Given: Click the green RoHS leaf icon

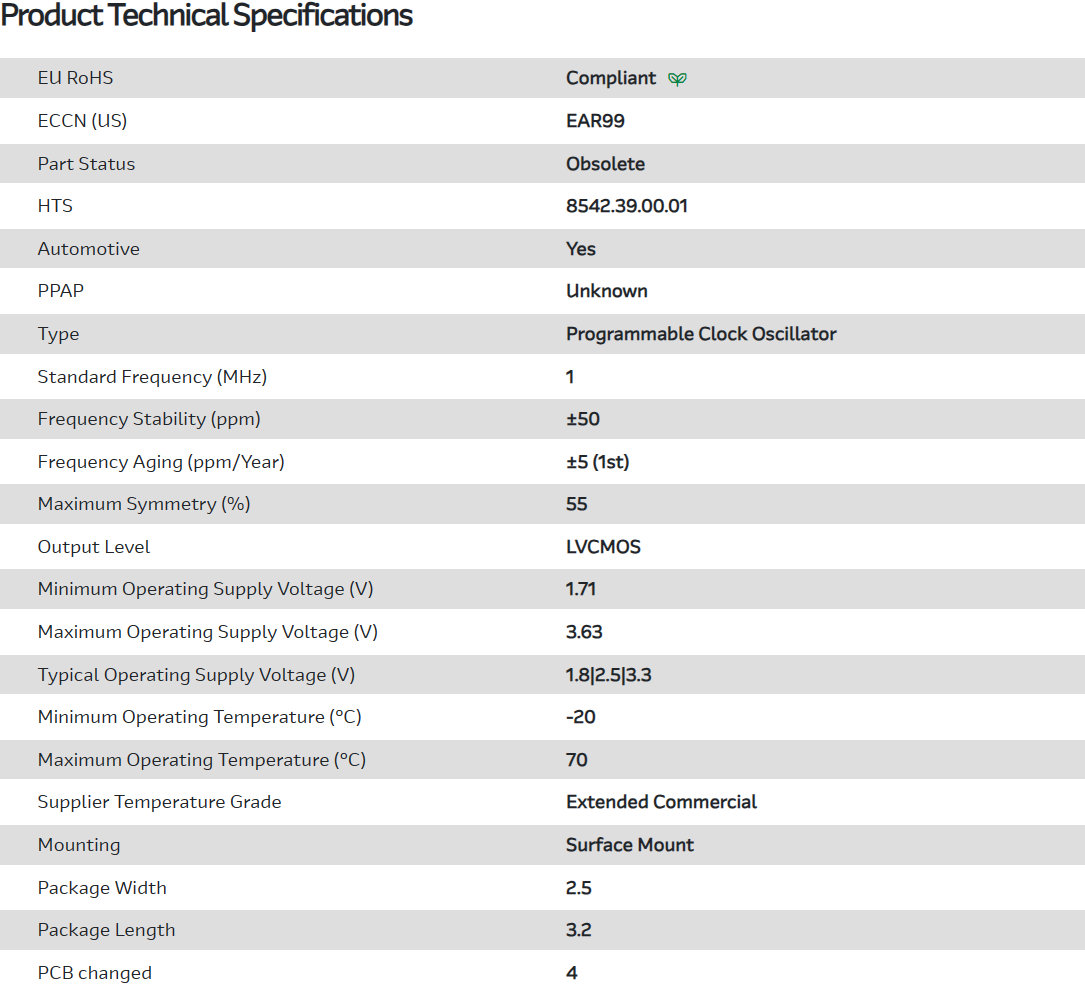Looking at the screenshot, I should [677, 79].
